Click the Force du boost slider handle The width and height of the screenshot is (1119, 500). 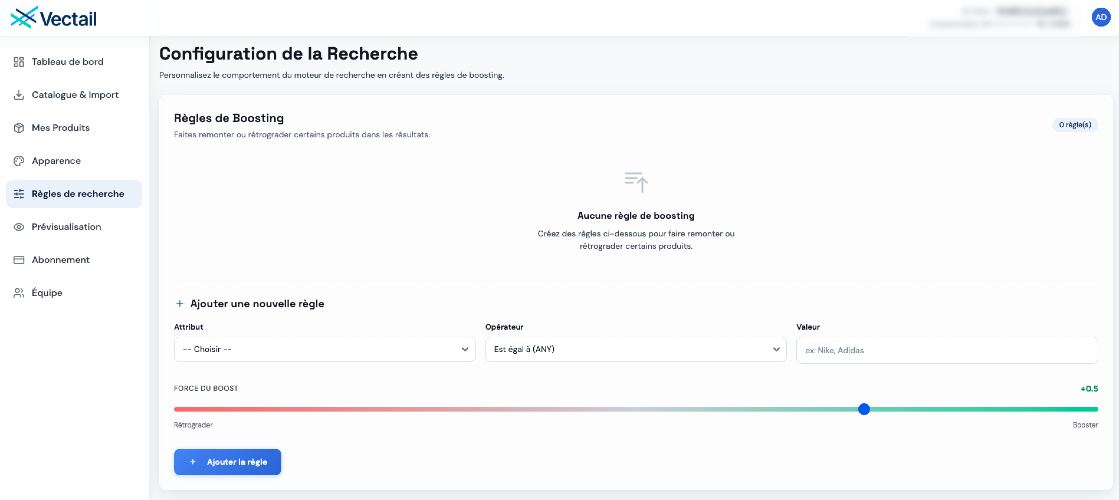864,409
